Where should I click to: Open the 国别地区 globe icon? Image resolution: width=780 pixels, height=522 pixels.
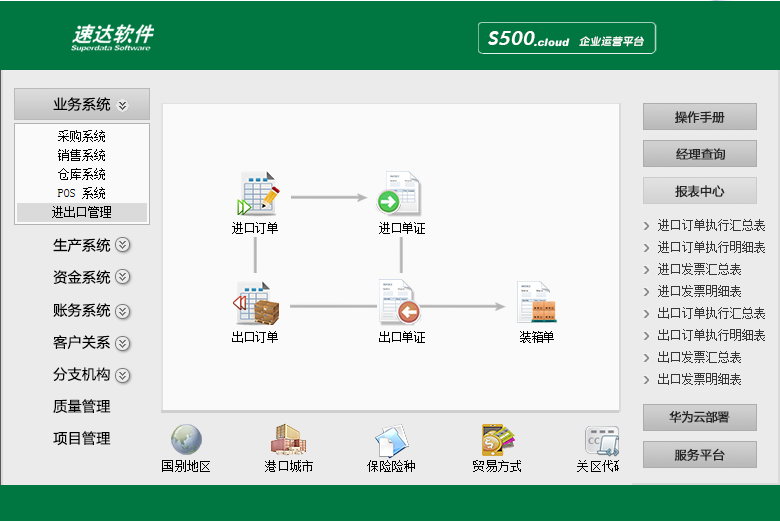coord(186,439)
